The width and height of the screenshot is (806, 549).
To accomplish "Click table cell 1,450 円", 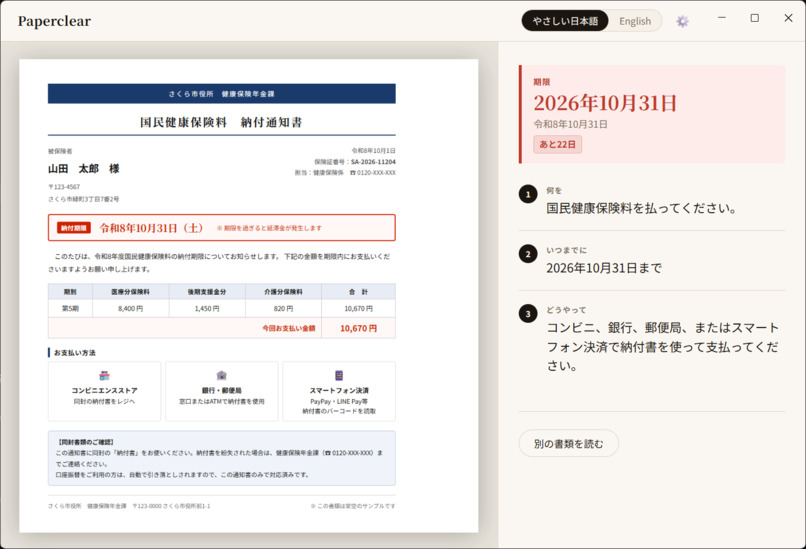I will tap(207, 308).
